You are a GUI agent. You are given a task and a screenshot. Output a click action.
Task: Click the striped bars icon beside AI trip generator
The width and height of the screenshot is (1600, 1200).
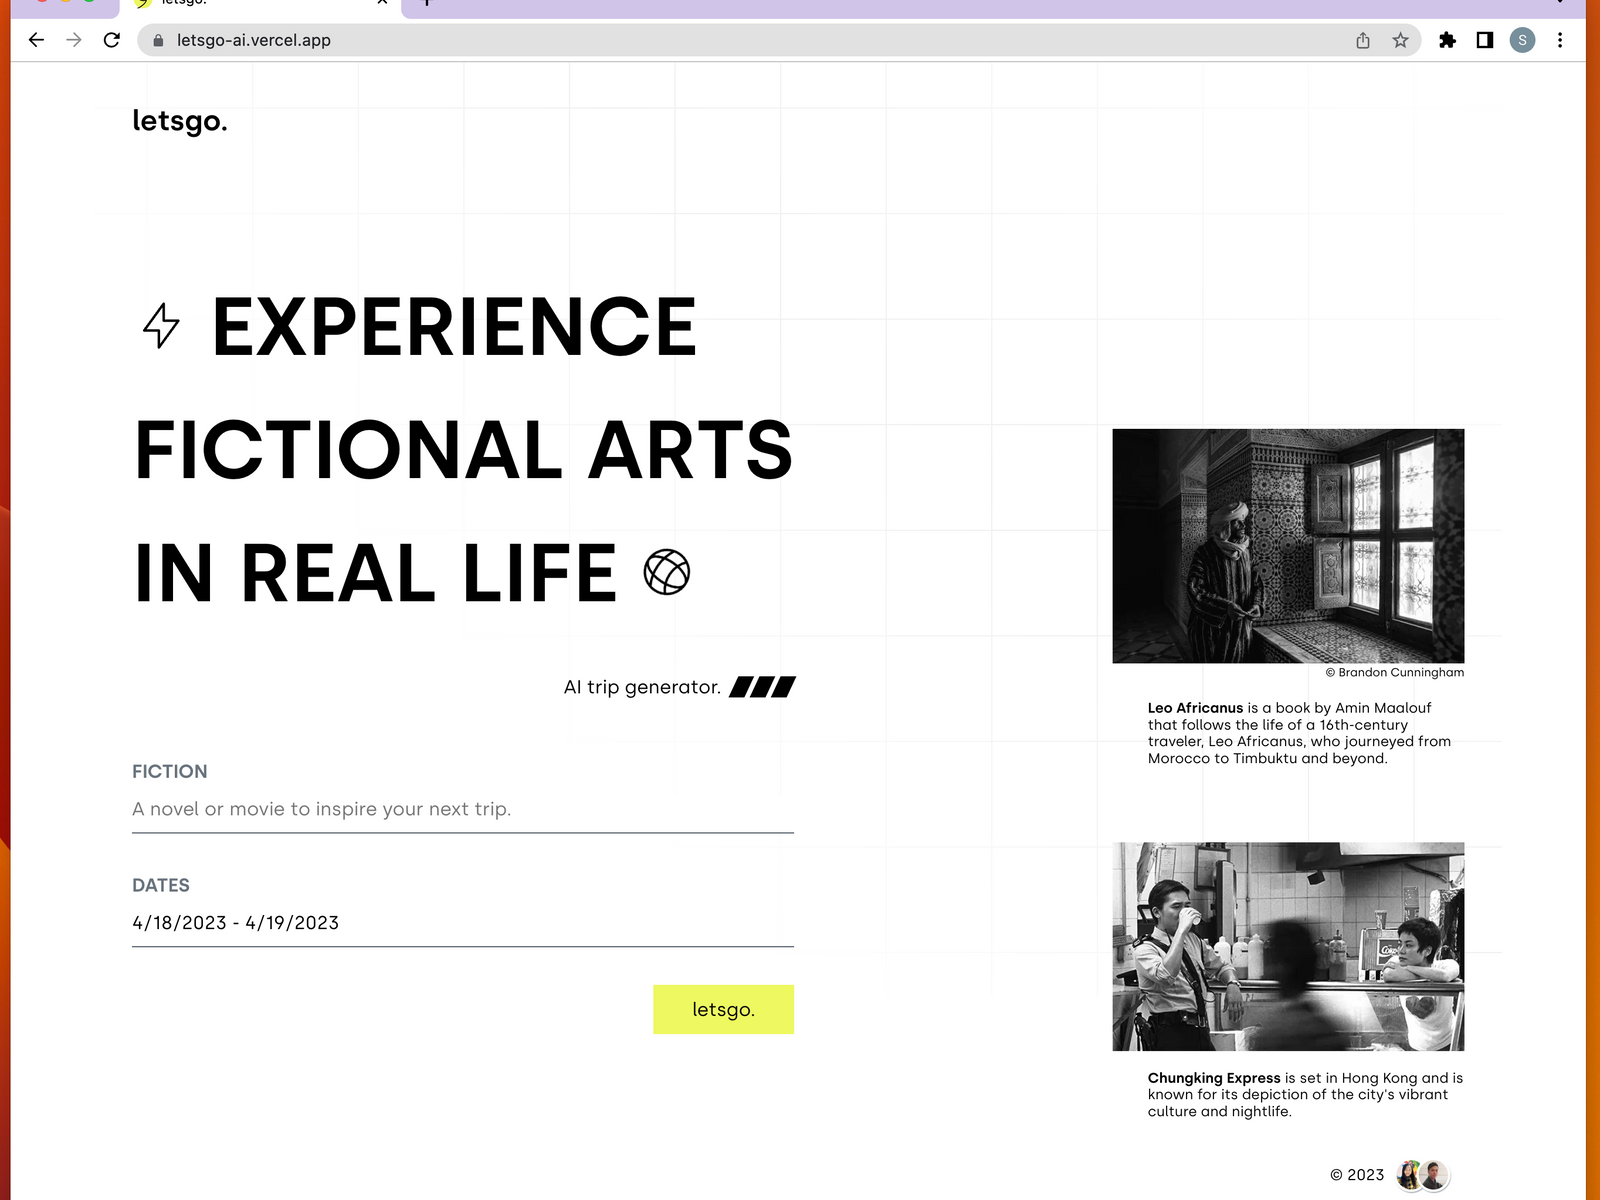(762, 687)
